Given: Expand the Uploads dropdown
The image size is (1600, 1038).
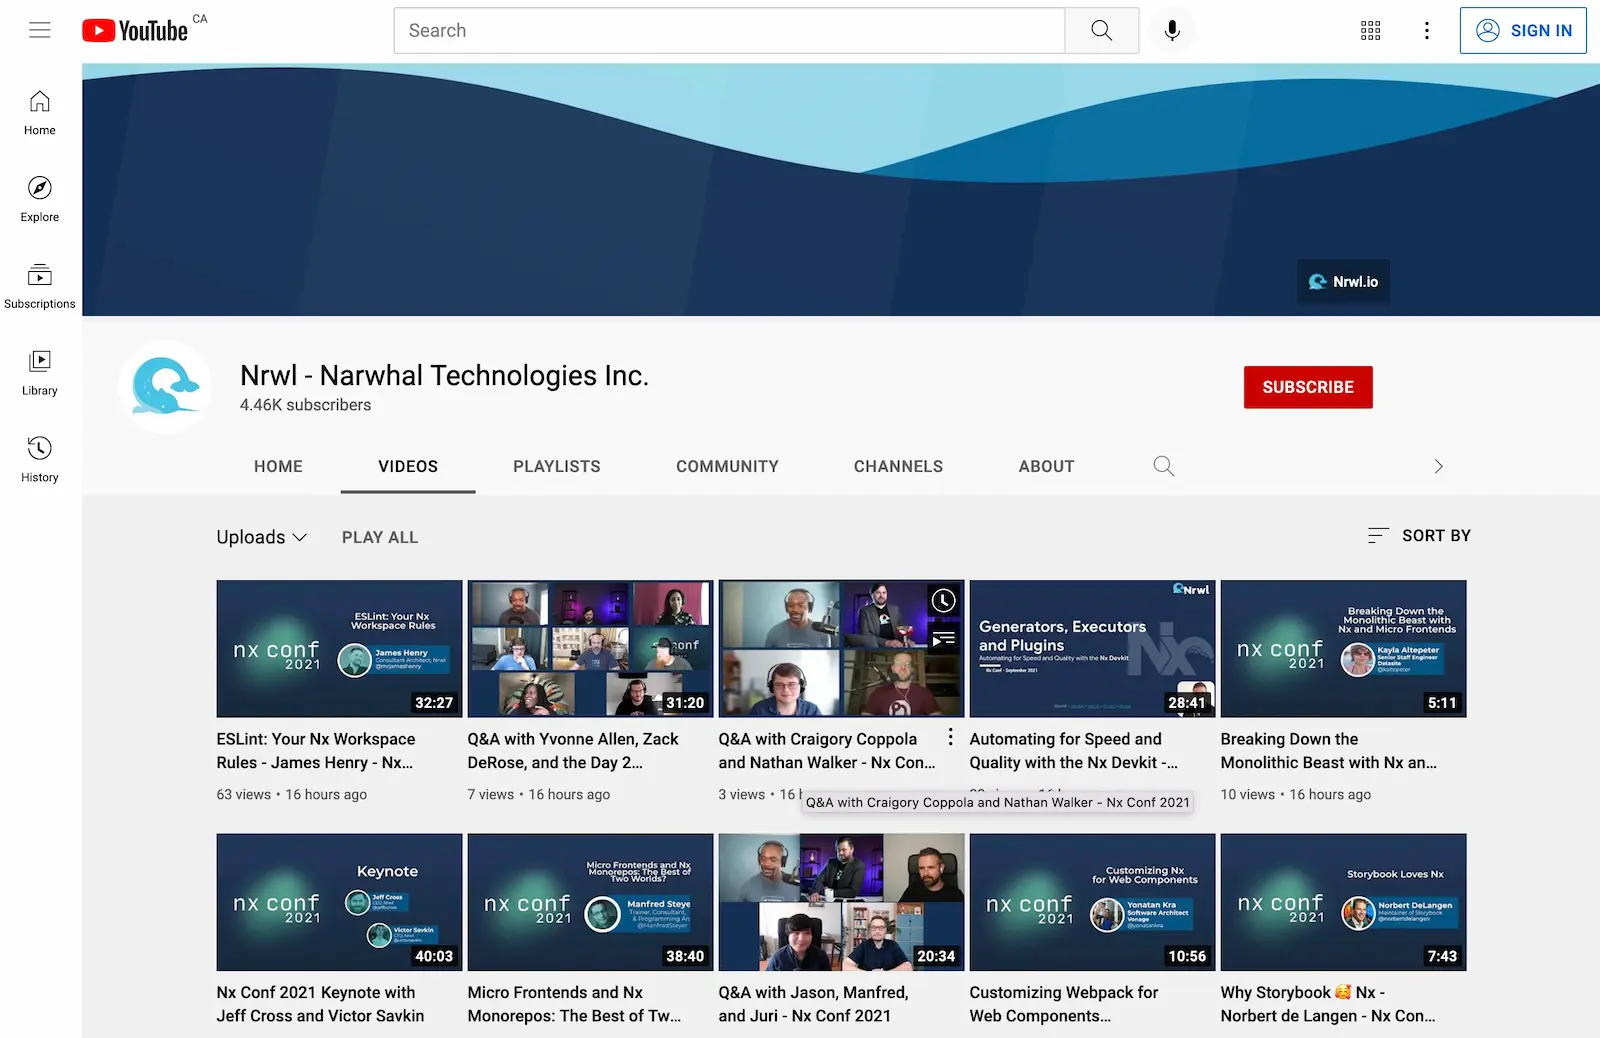Looking at the screenshot, I should coord(261,537).
